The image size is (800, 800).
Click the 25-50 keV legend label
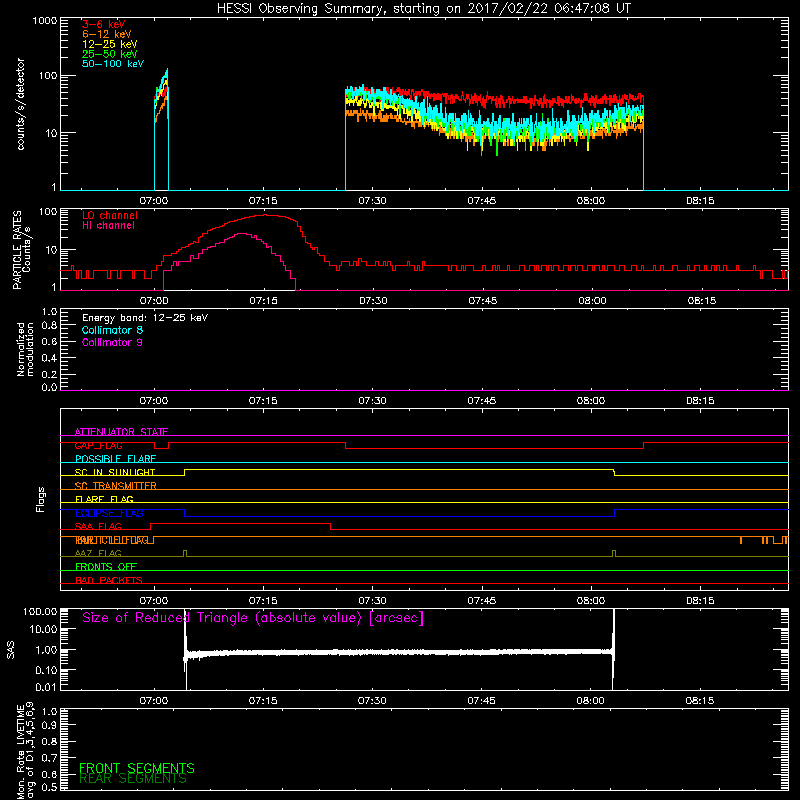[110, 54]
